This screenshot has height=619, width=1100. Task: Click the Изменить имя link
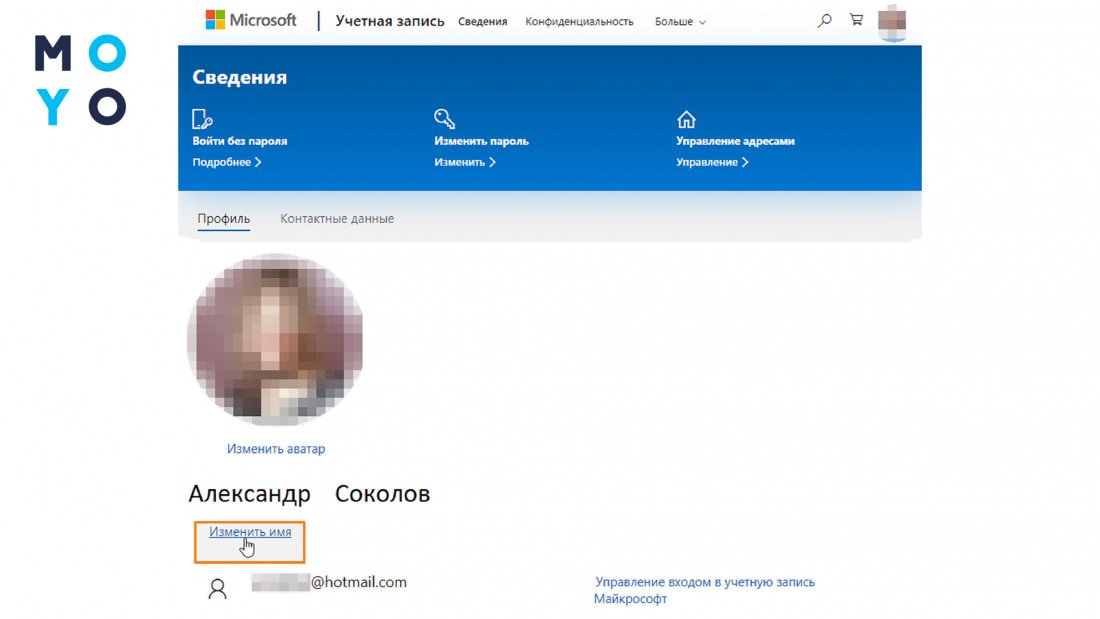pos(250,532)
